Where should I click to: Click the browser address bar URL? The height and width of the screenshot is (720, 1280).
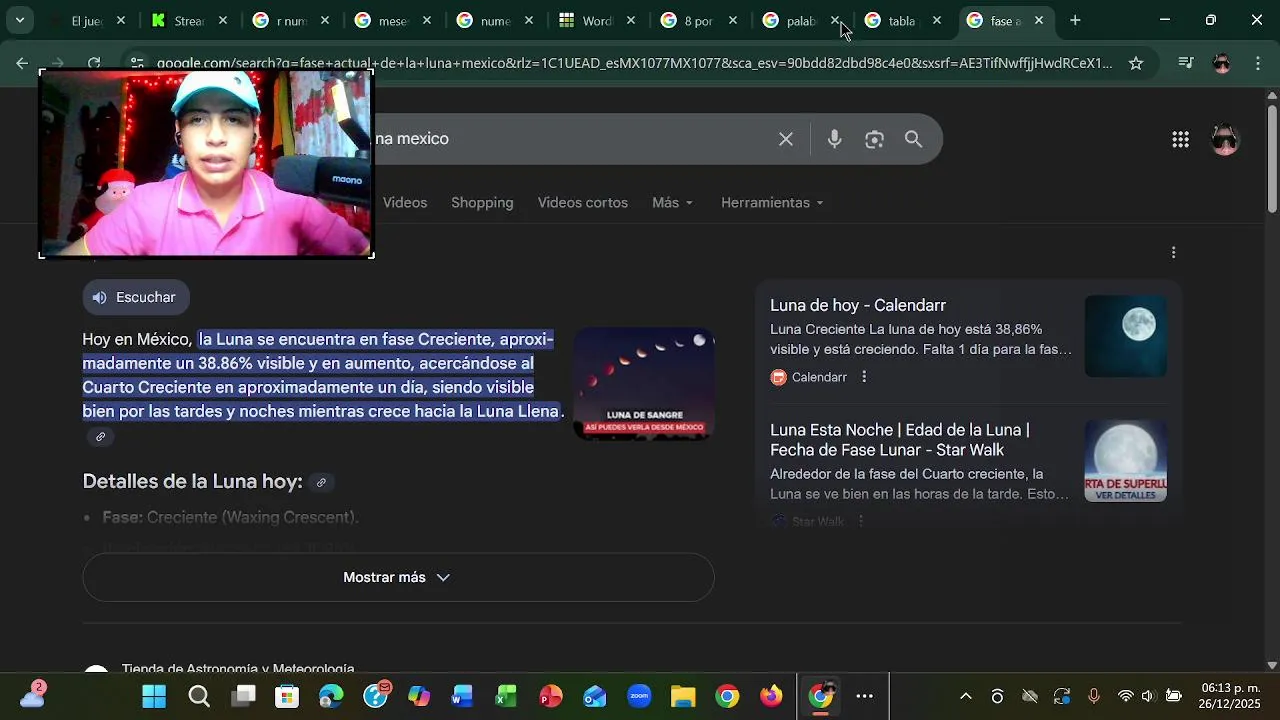(634, 63)
